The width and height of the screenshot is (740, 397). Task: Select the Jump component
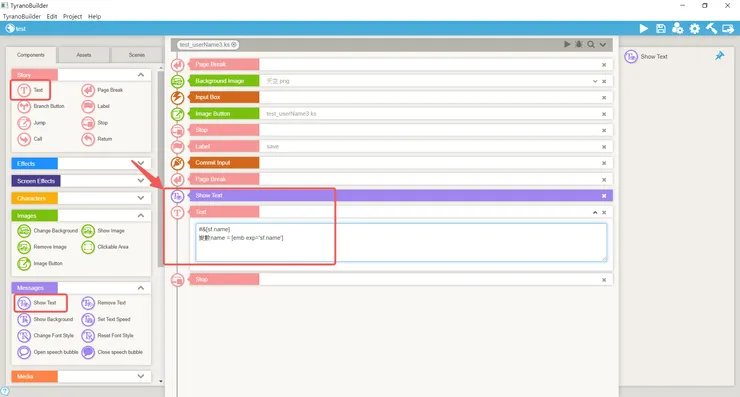point(32,123)
